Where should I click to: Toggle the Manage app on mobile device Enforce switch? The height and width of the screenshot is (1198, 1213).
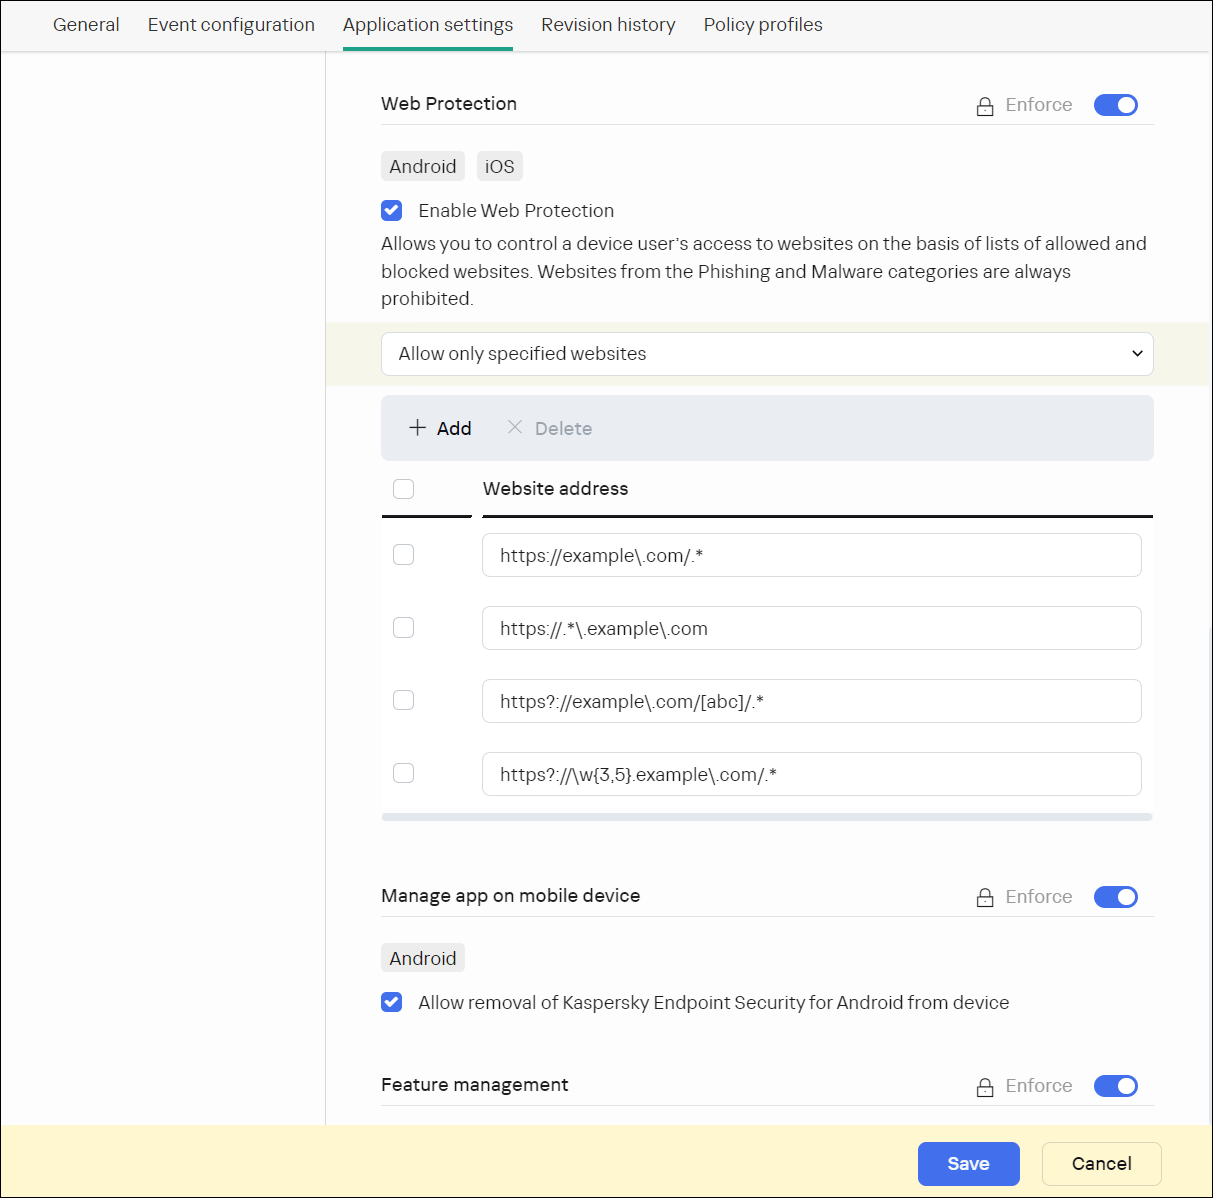tap(1115, 897)
